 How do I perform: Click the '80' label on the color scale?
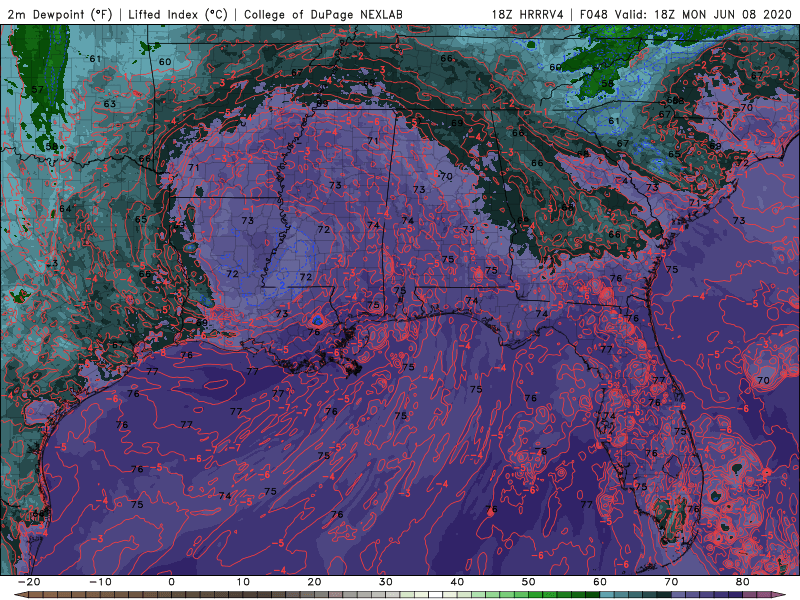tap(743, 582)
